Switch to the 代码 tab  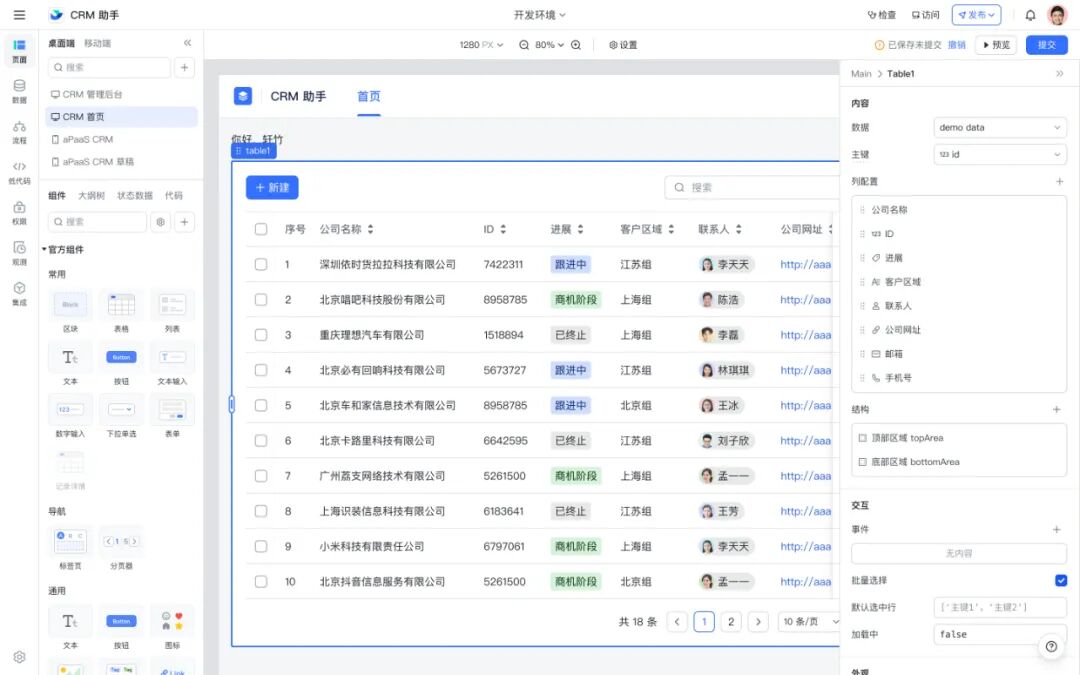174,196
